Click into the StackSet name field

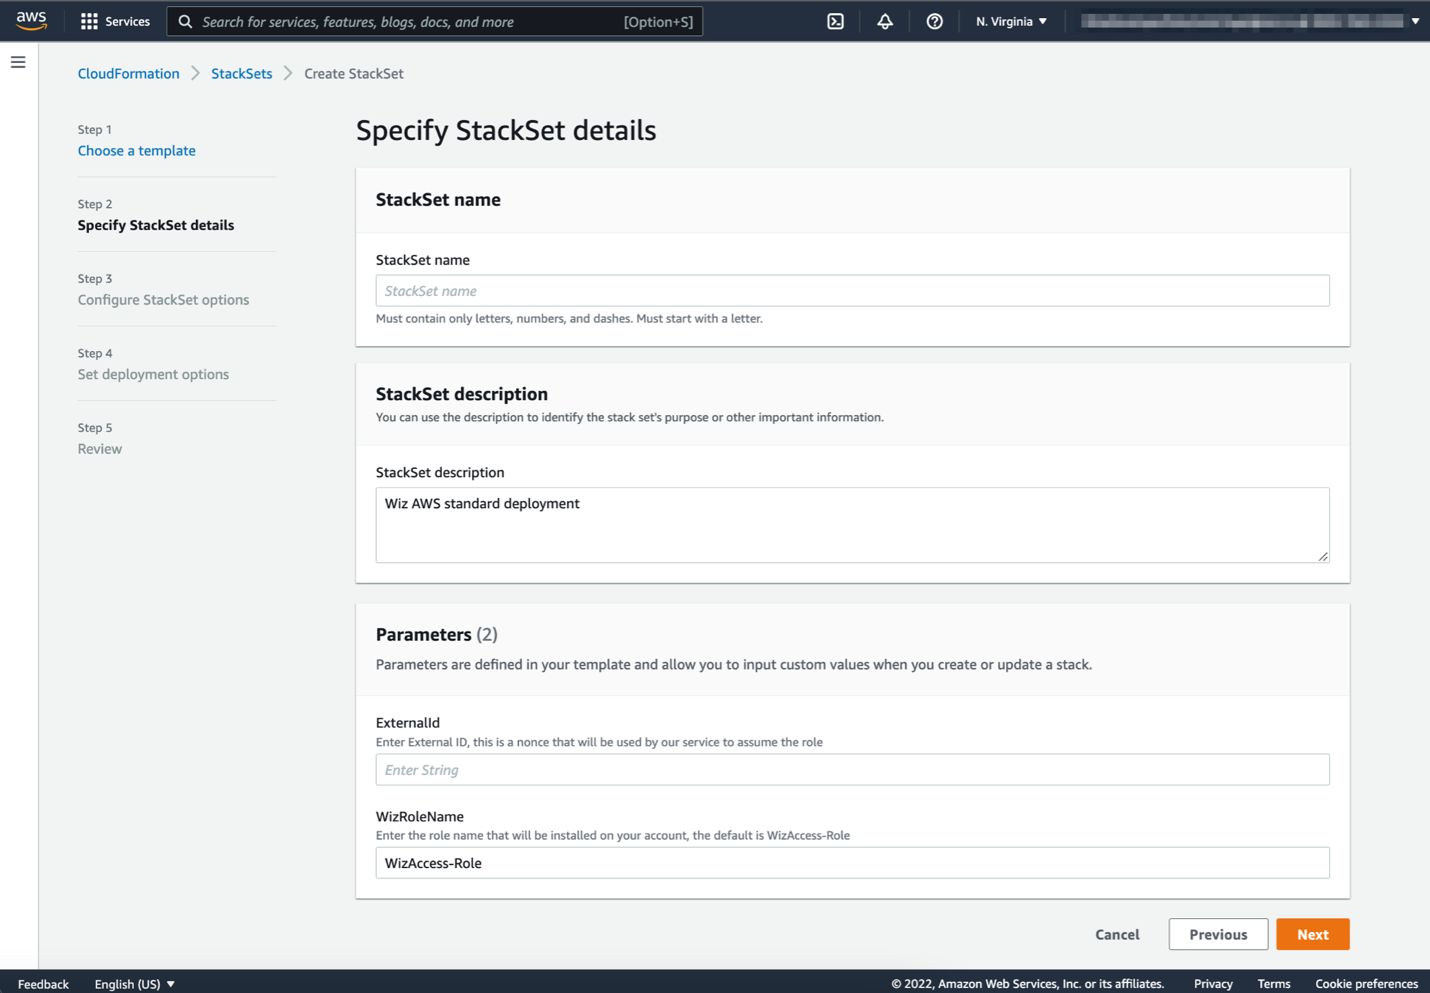[852, 291]
